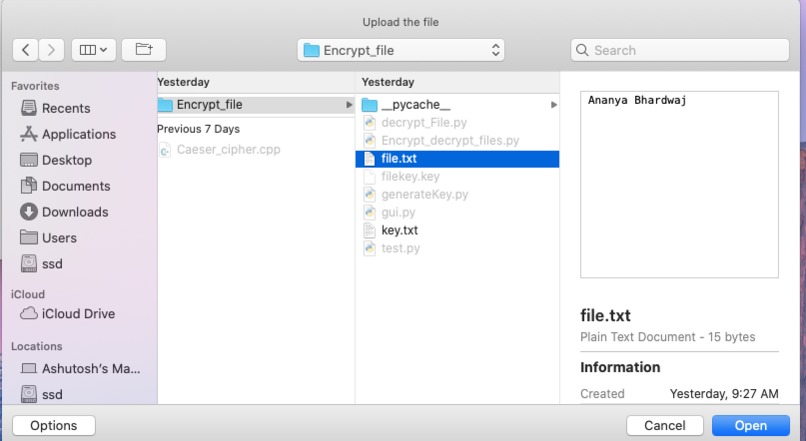Click the generateKey.py Python icon
The image size is (806, 441).
[370, 194]
